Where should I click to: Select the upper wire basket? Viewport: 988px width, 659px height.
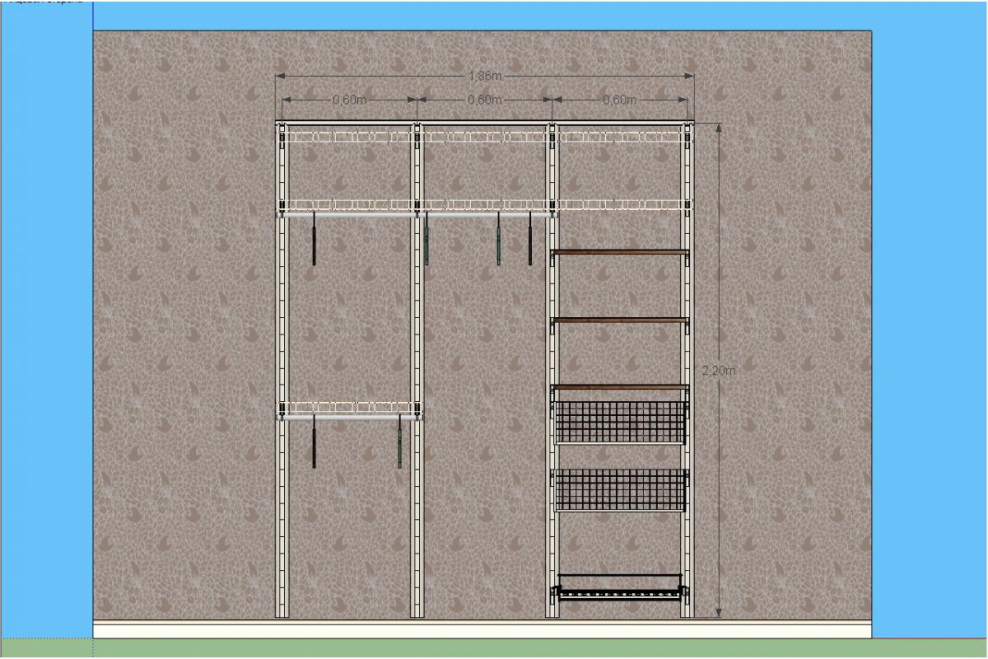(x=620, y=422)
